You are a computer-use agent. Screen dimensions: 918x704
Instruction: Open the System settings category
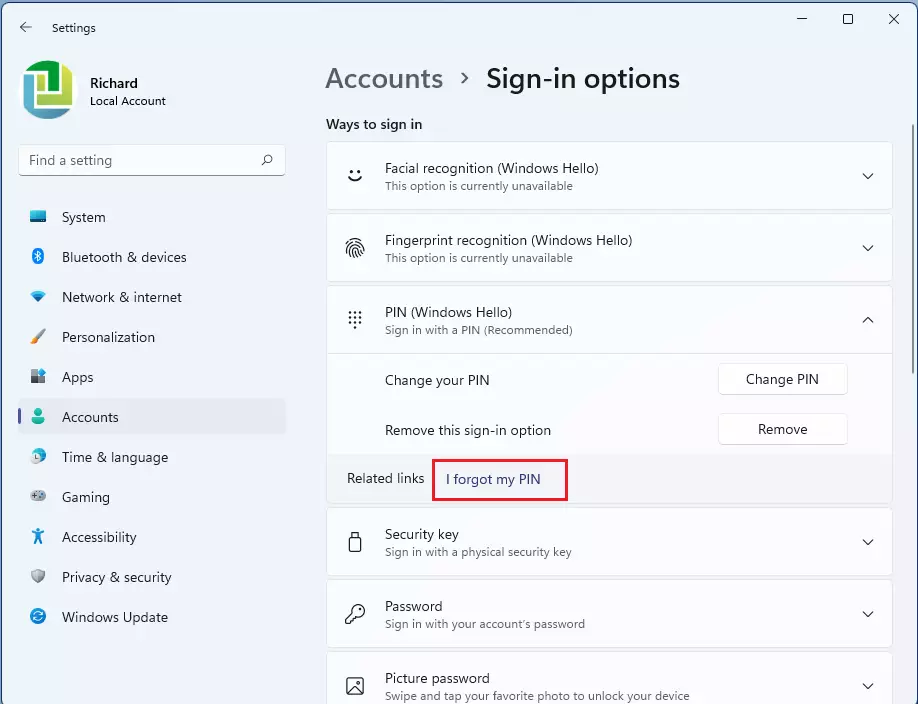coord(83,217)
